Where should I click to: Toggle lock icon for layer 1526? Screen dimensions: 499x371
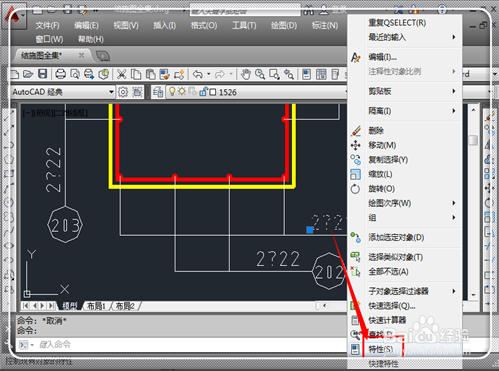pos(203,92)
